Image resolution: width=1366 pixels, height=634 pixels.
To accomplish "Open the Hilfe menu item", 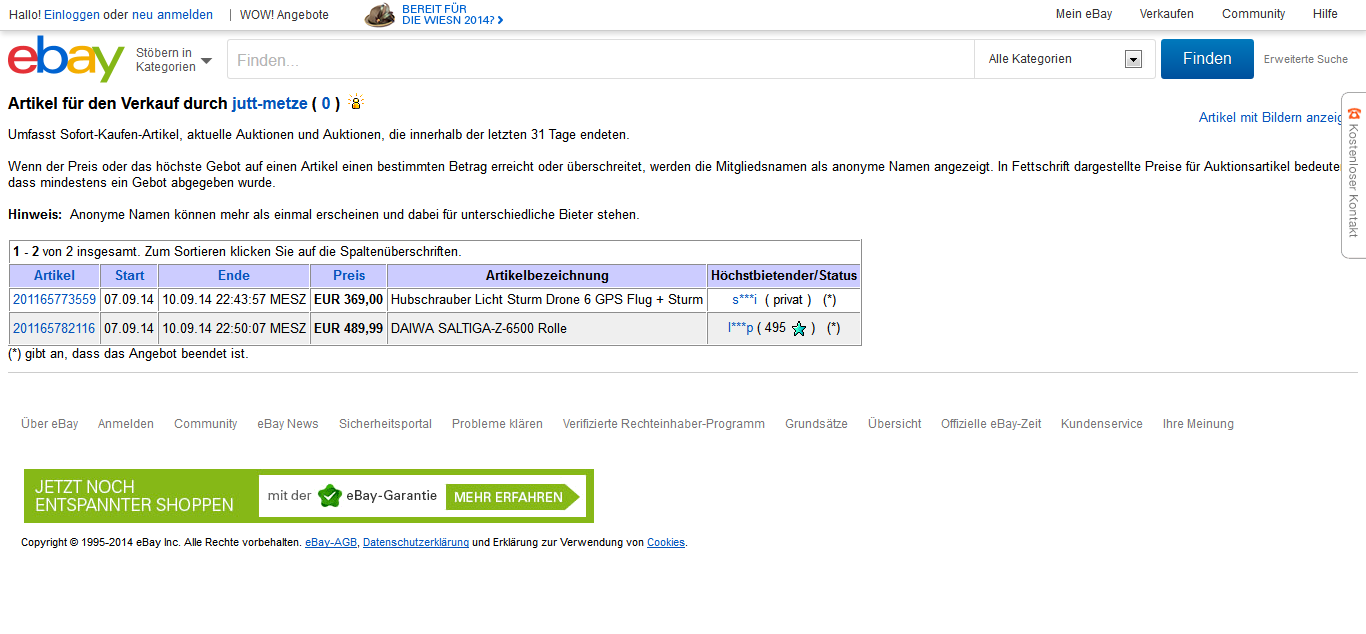I will pyautogui.click(x=1325, y=14).
